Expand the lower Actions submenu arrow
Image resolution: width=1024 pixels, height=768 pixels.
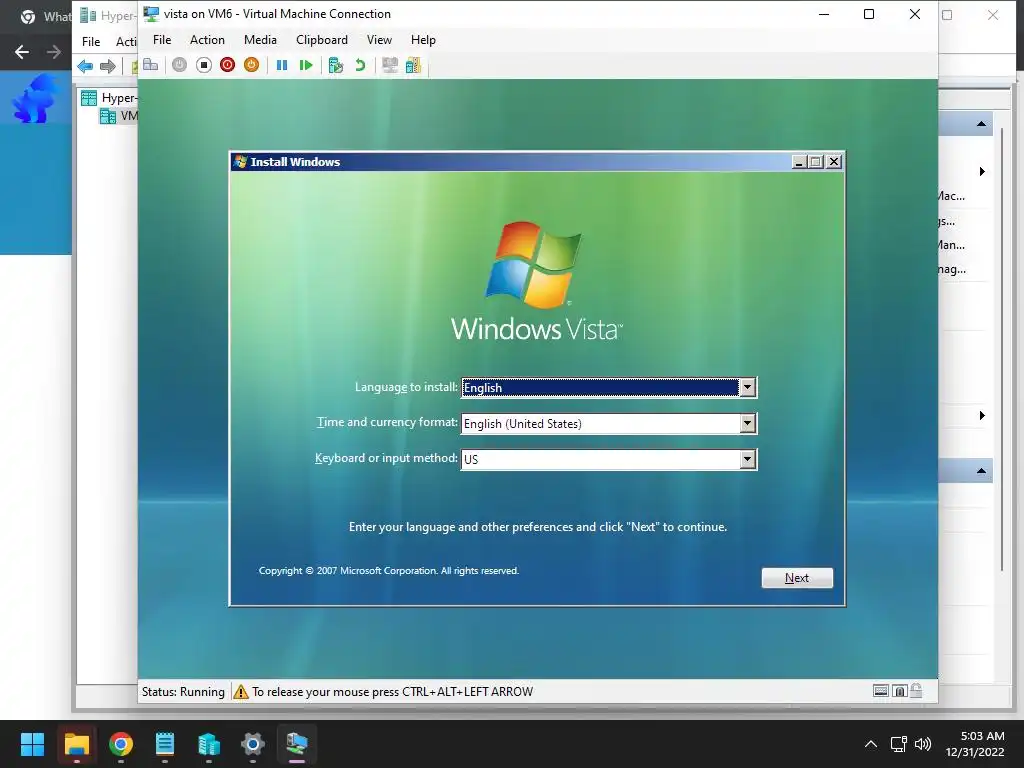click(x=982, y=415)
